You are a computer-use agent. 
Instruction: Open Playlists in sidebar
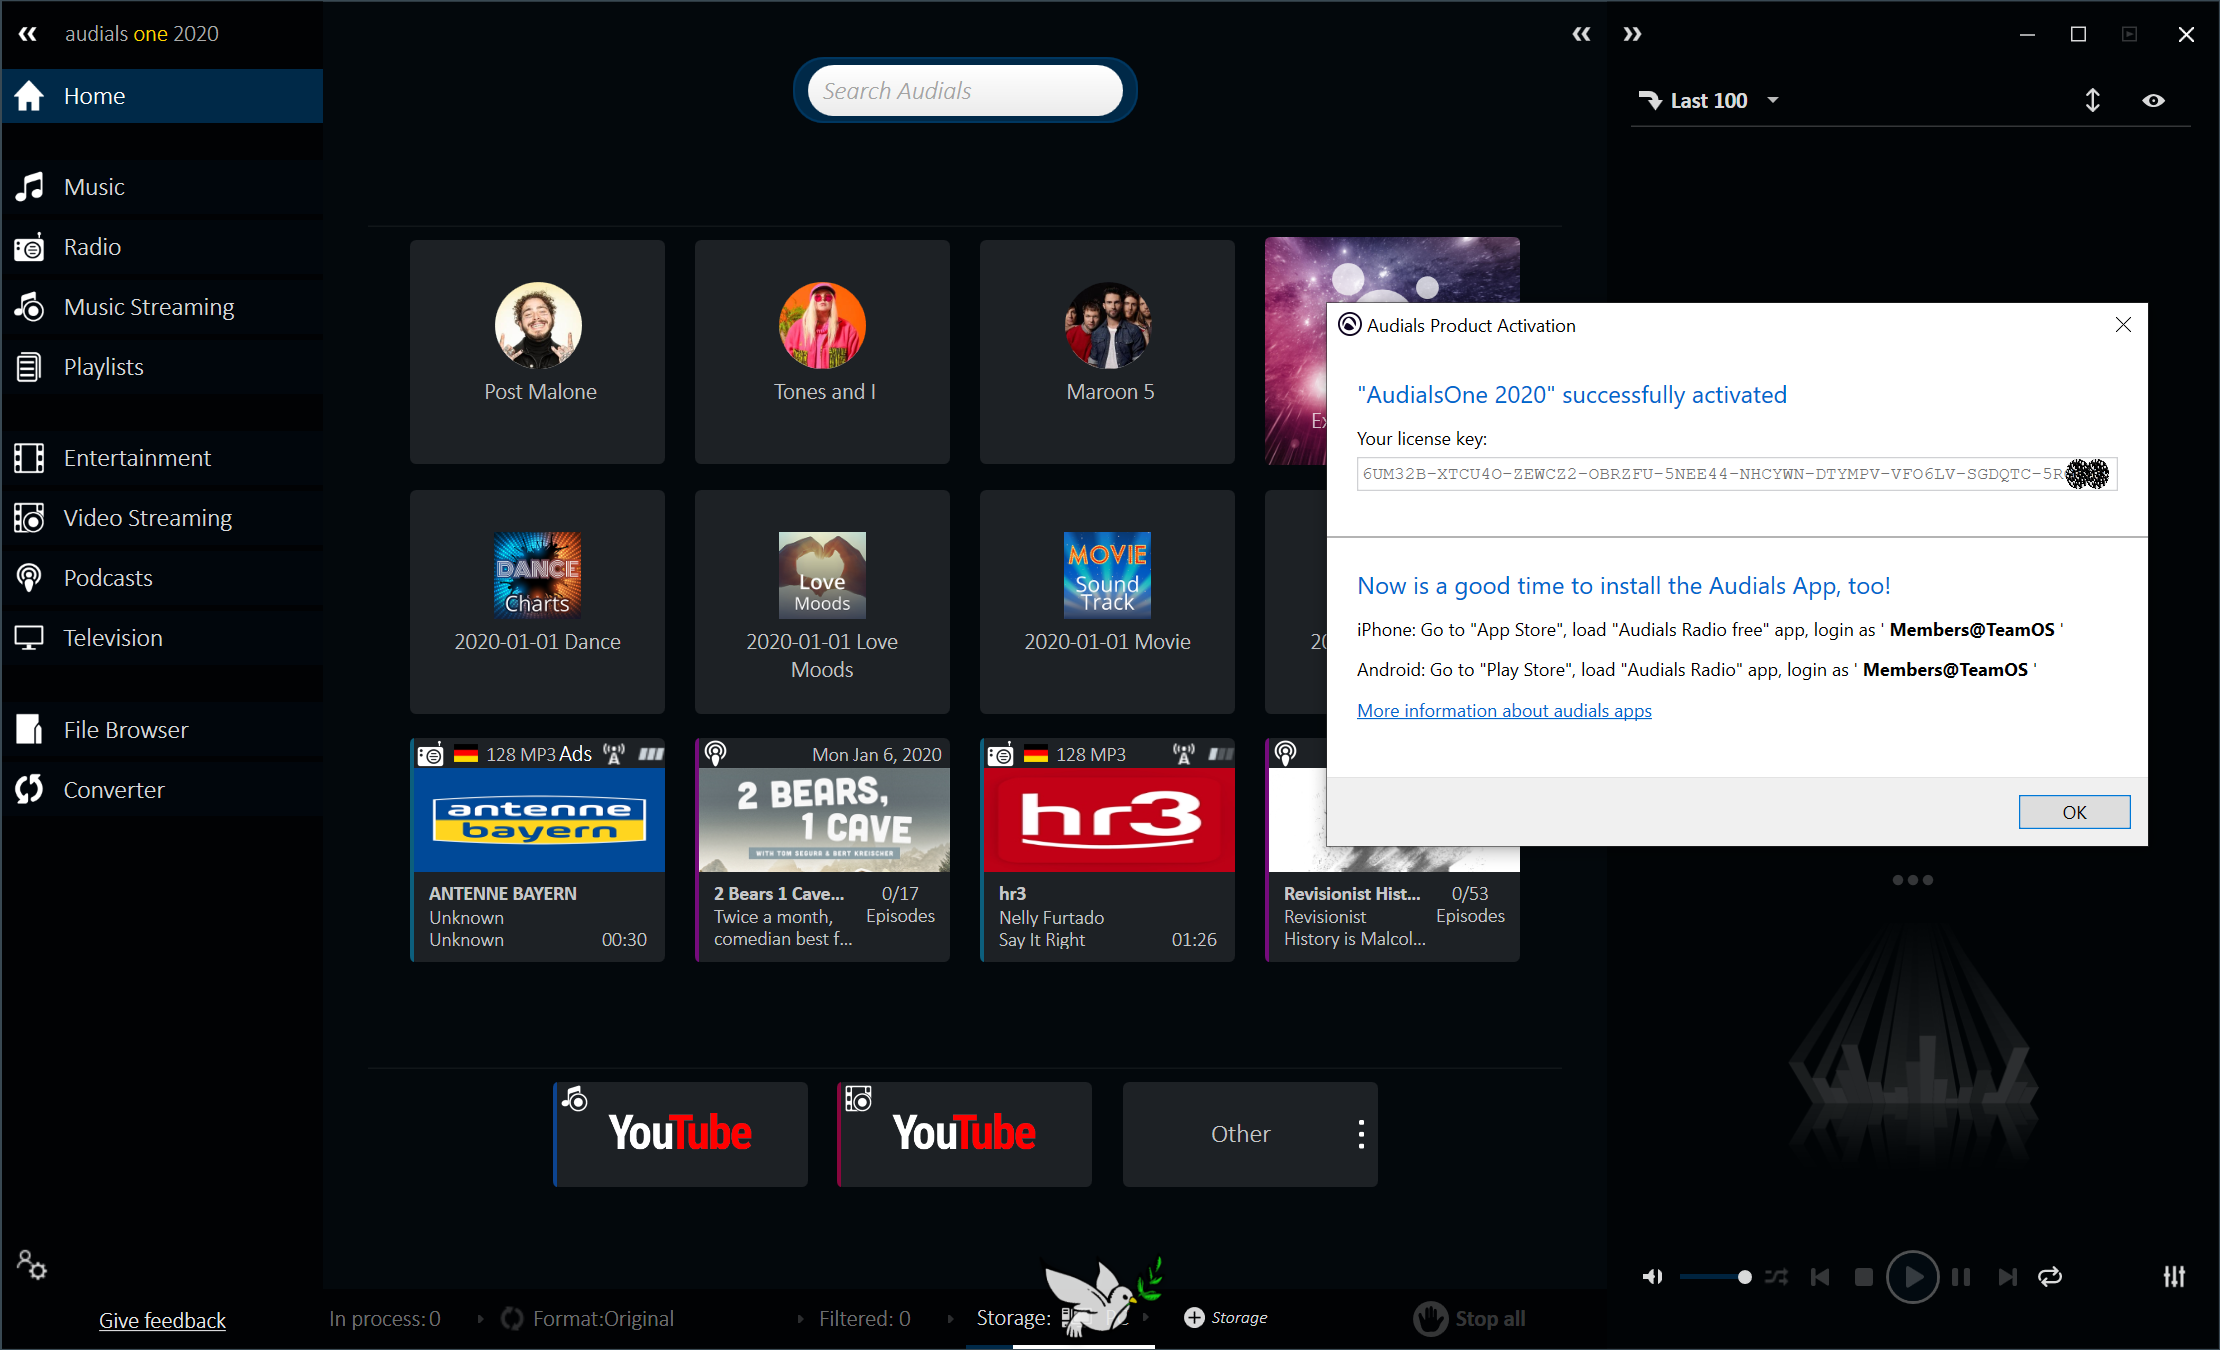click(x=162, y=367)
